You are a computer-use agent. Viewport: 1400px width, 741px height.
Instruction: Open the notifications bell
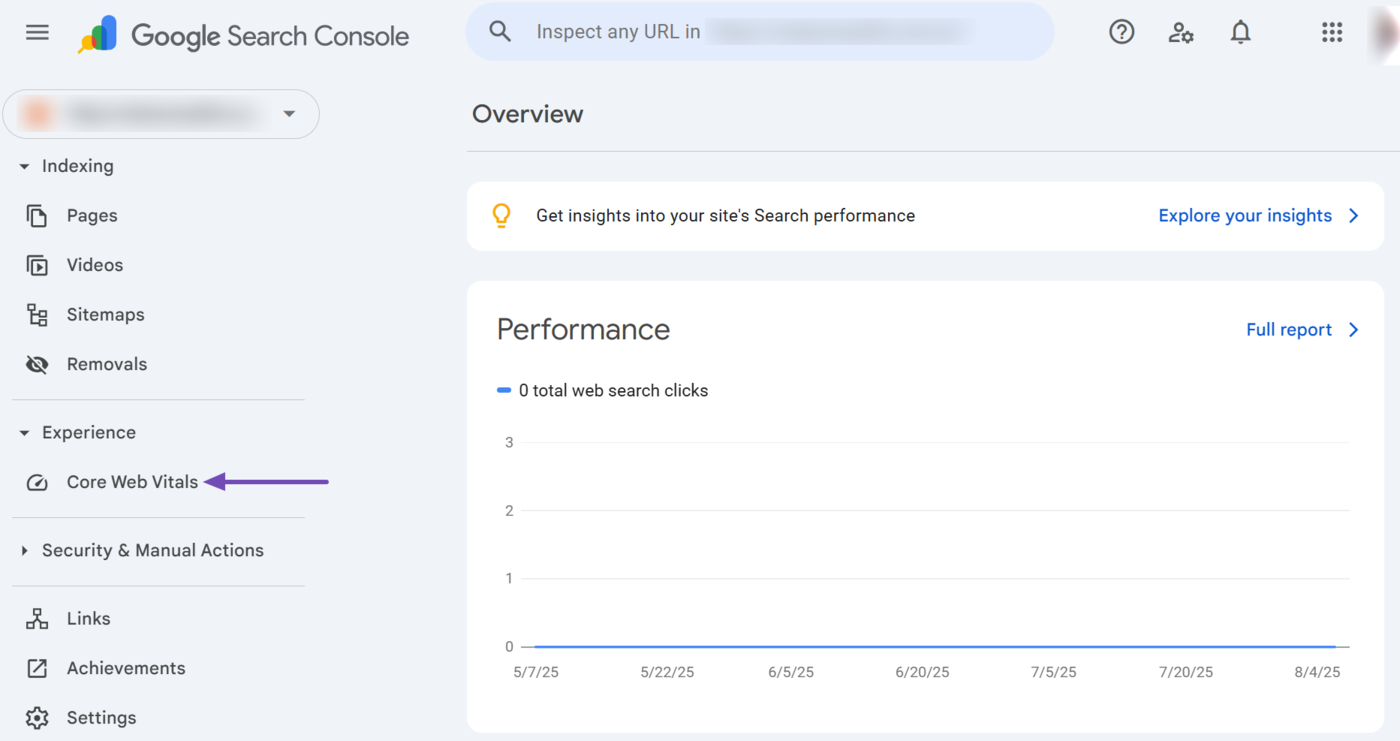1240,33
